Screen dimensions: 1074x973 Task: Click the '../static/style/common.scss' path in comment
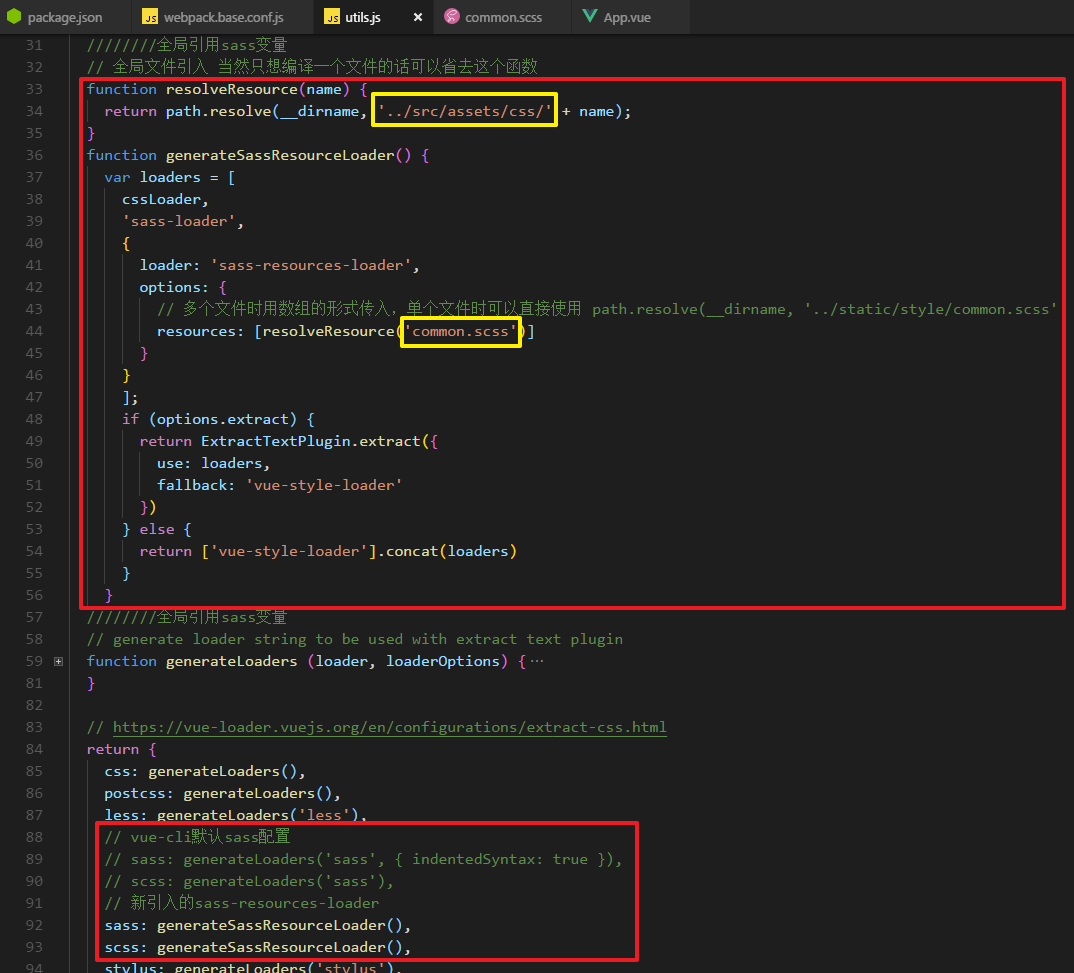point(930,309)
